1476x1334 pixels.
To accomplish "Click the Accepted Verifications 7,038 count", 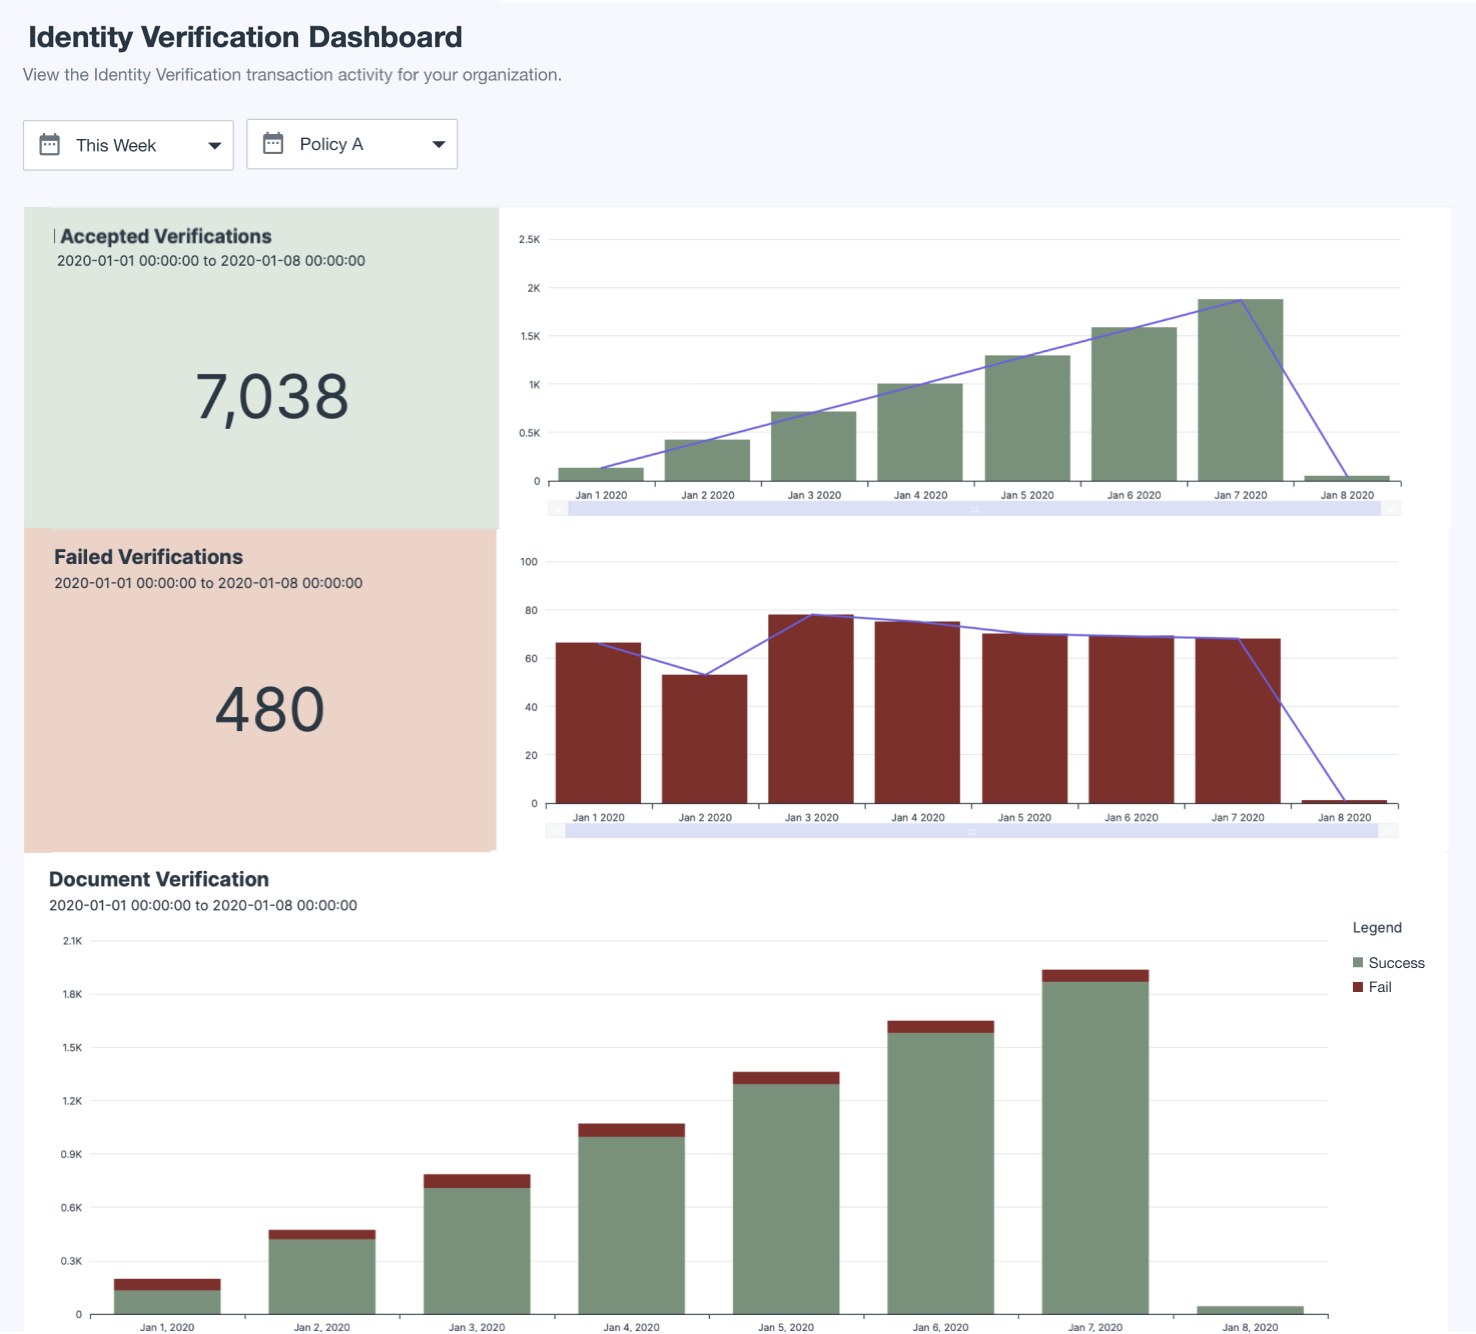I will [x=272, y=397].
